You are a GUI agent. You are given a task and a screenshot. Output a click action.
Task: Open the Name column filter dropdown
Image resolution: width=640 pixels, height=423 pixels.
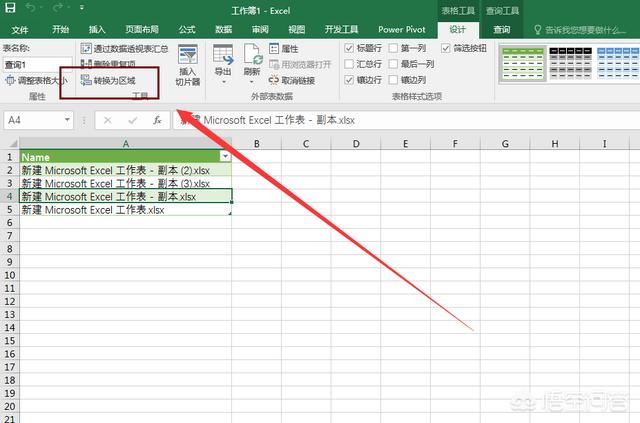click(225, 156)
